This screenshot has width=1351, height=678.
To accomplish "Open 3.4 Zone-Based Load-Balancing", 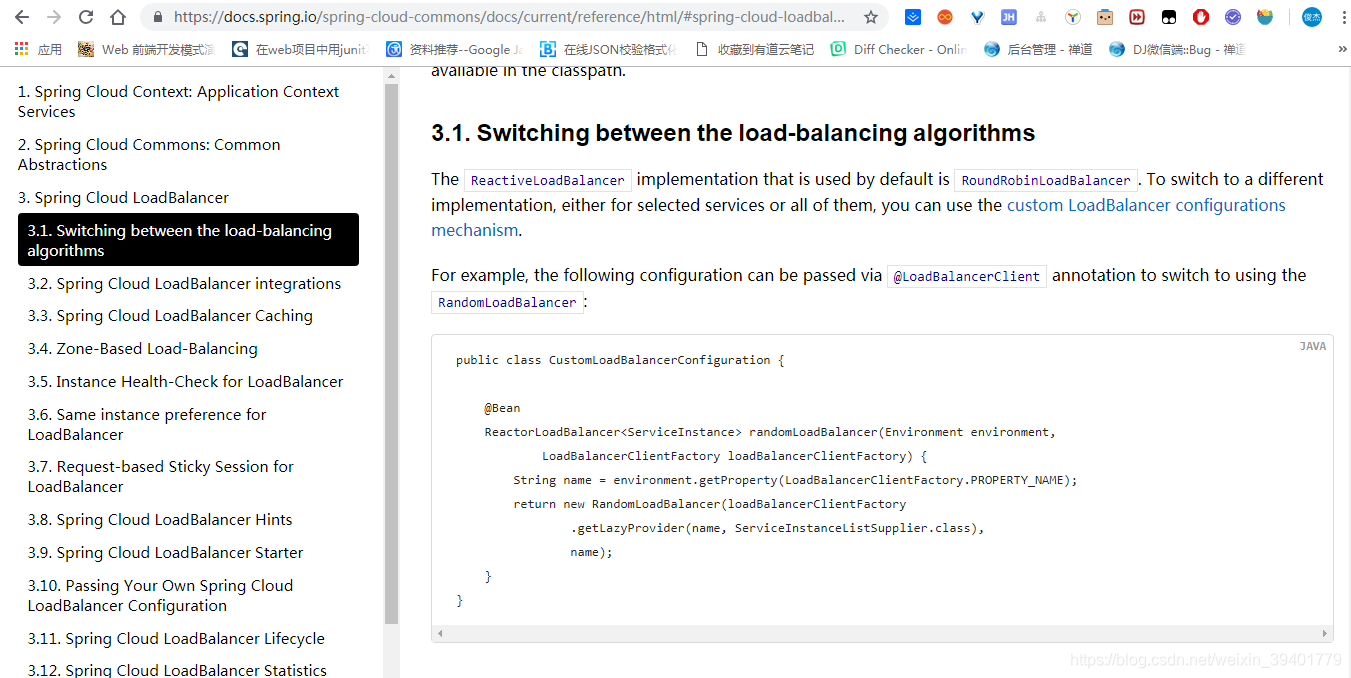I will [x=142, y=348].
